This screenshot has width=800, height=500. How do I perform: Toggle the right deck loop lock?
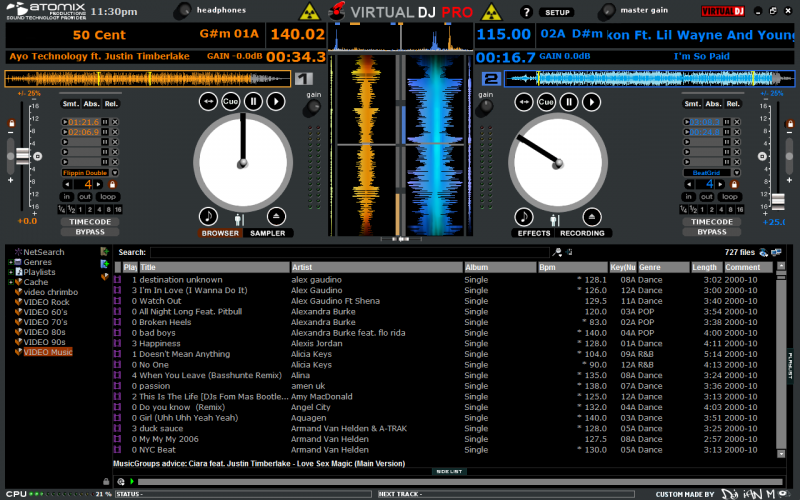734,184
